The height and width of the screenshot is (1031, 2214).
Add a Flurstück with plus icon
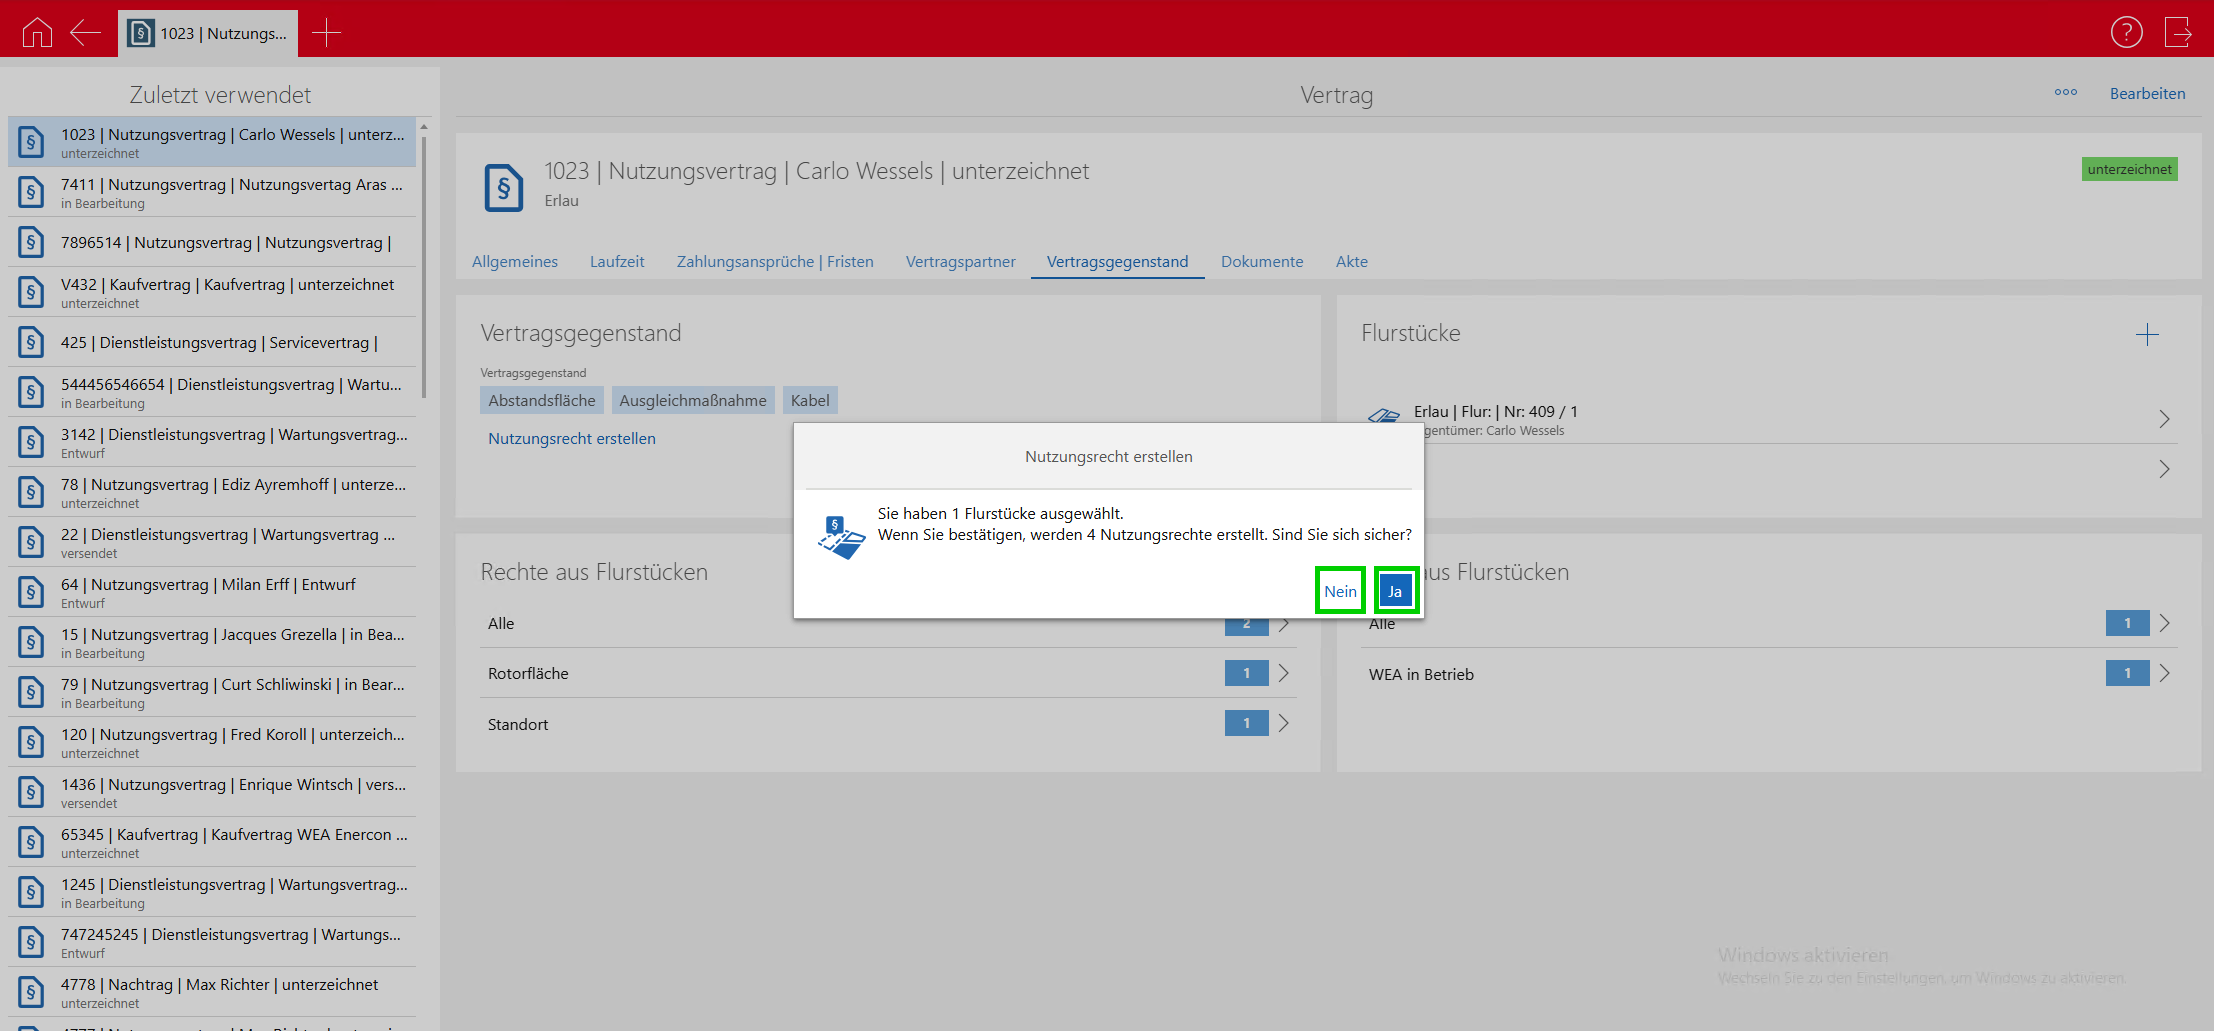(2146, 335)
